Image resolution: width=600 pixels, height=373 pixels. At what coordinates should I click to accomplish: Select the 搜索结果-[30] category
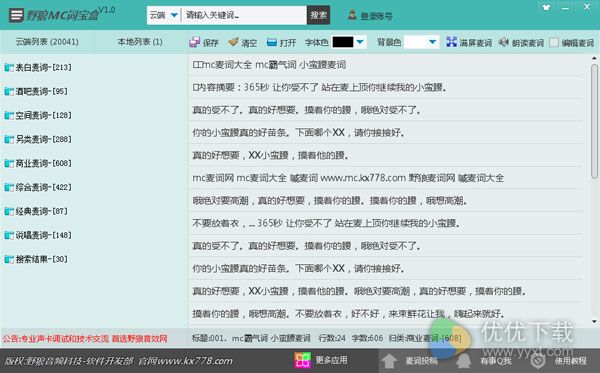(x=41, y=259)
